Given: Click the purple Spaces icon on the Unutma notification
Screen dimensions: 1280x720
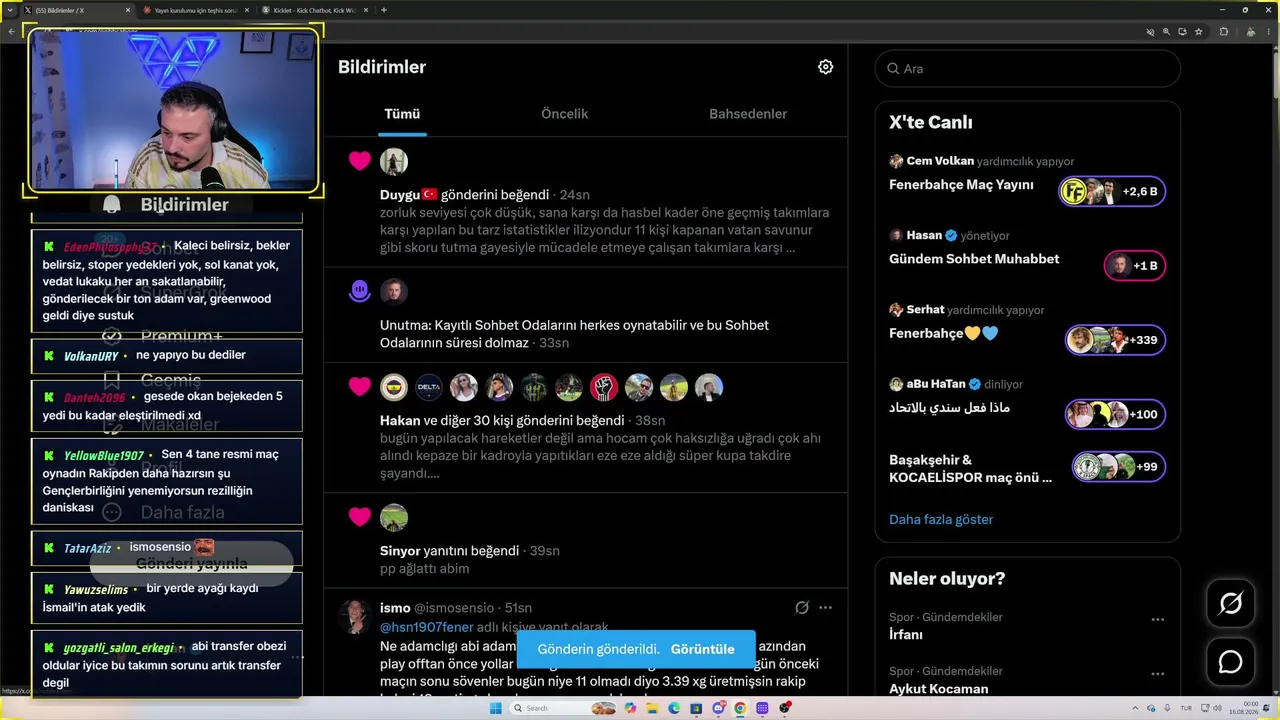Looking at the screenshot, I should [x=360, y=291].
